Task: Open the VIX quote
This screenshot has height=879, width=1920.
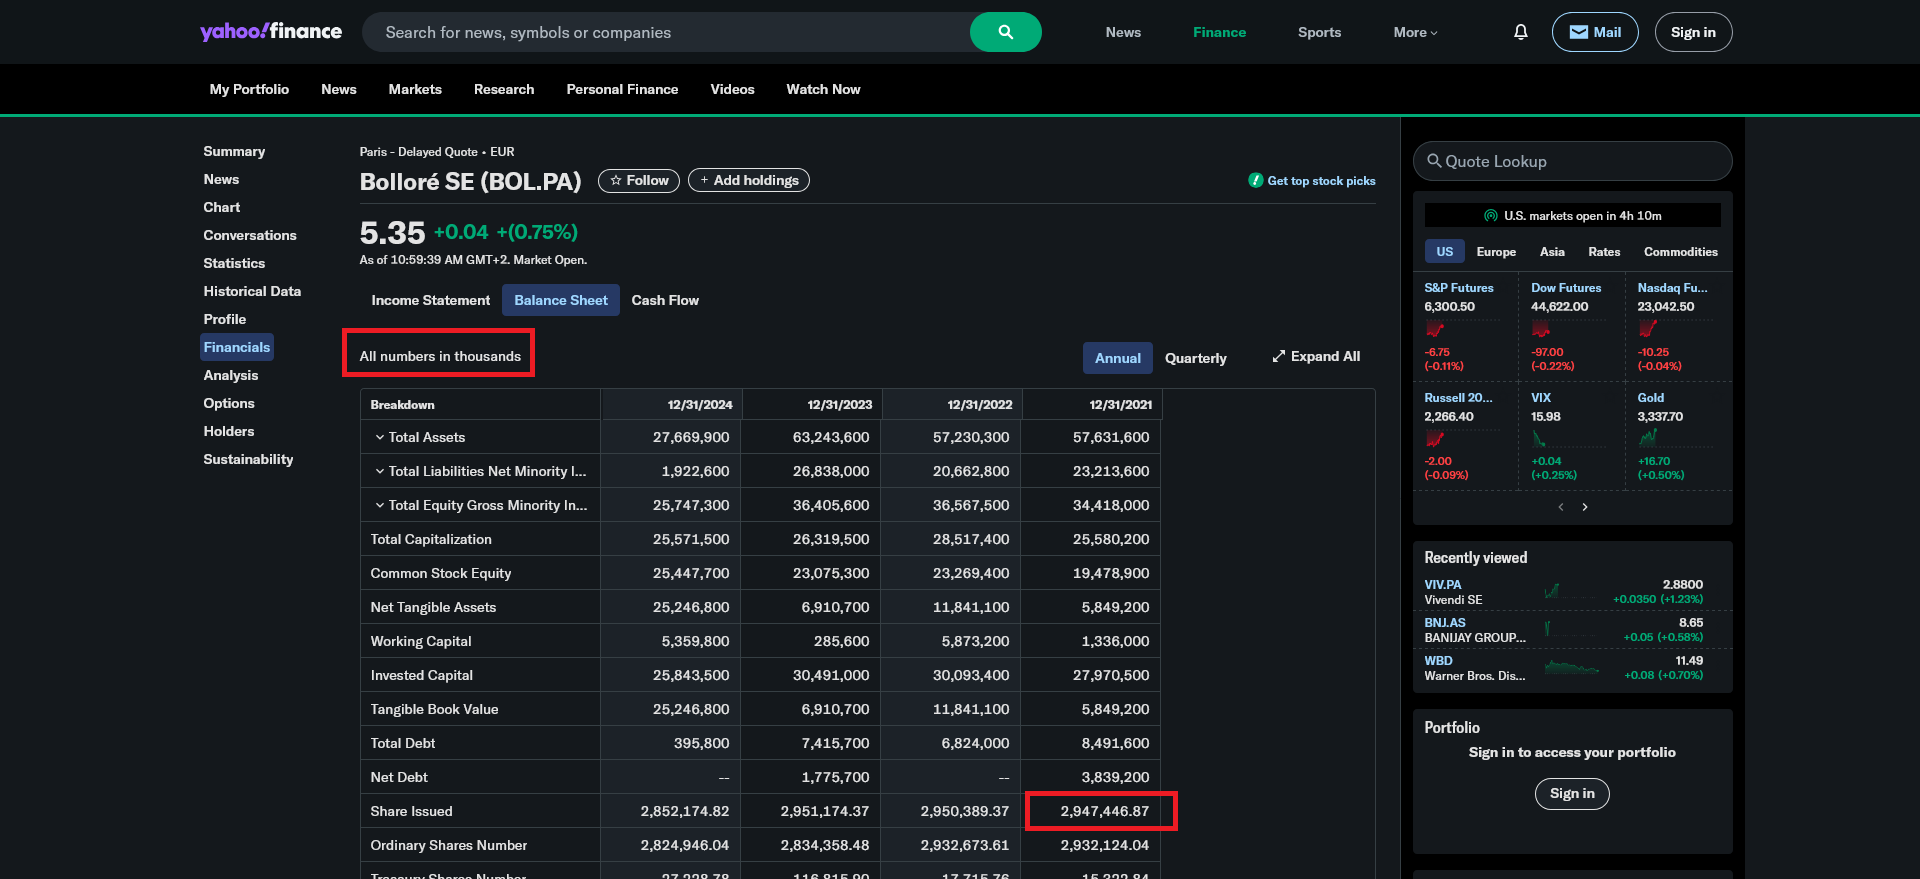Action: pyautogui.click(x=1541, y=398)
